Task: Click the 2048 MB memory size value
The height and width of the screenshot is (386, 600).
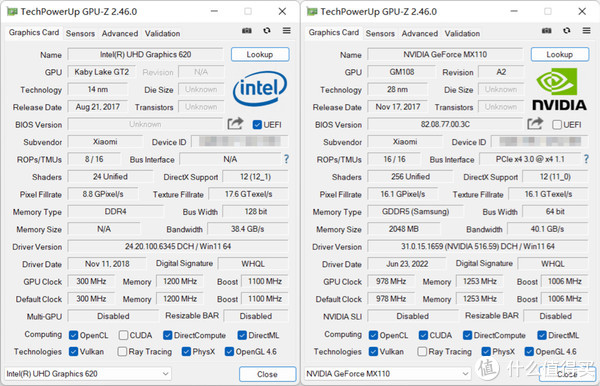Action: pyautogui.click(x=404, y=229)
